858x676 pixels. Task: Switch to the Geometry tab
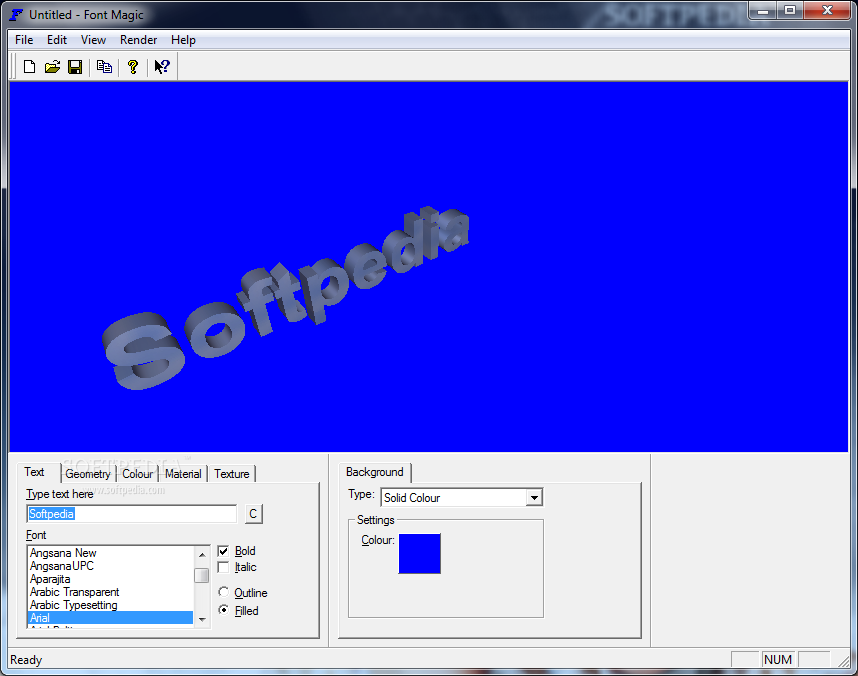coord(88,474)
